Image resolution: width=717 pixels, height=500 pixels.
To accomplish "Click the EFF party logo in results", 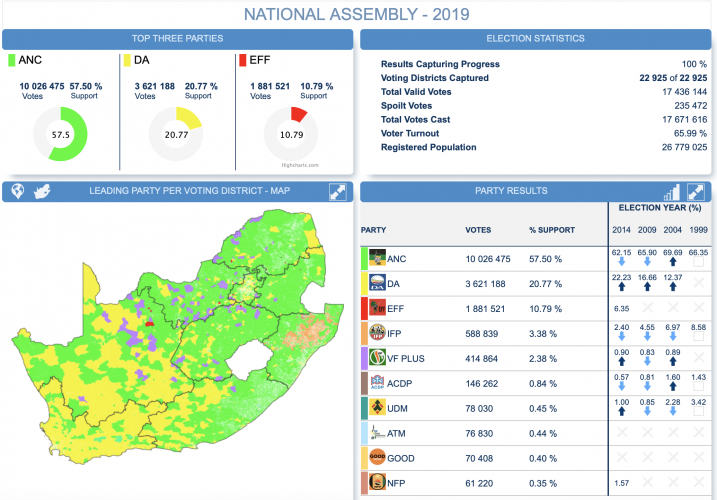I will pyautogui.click(x=378, y=308).
